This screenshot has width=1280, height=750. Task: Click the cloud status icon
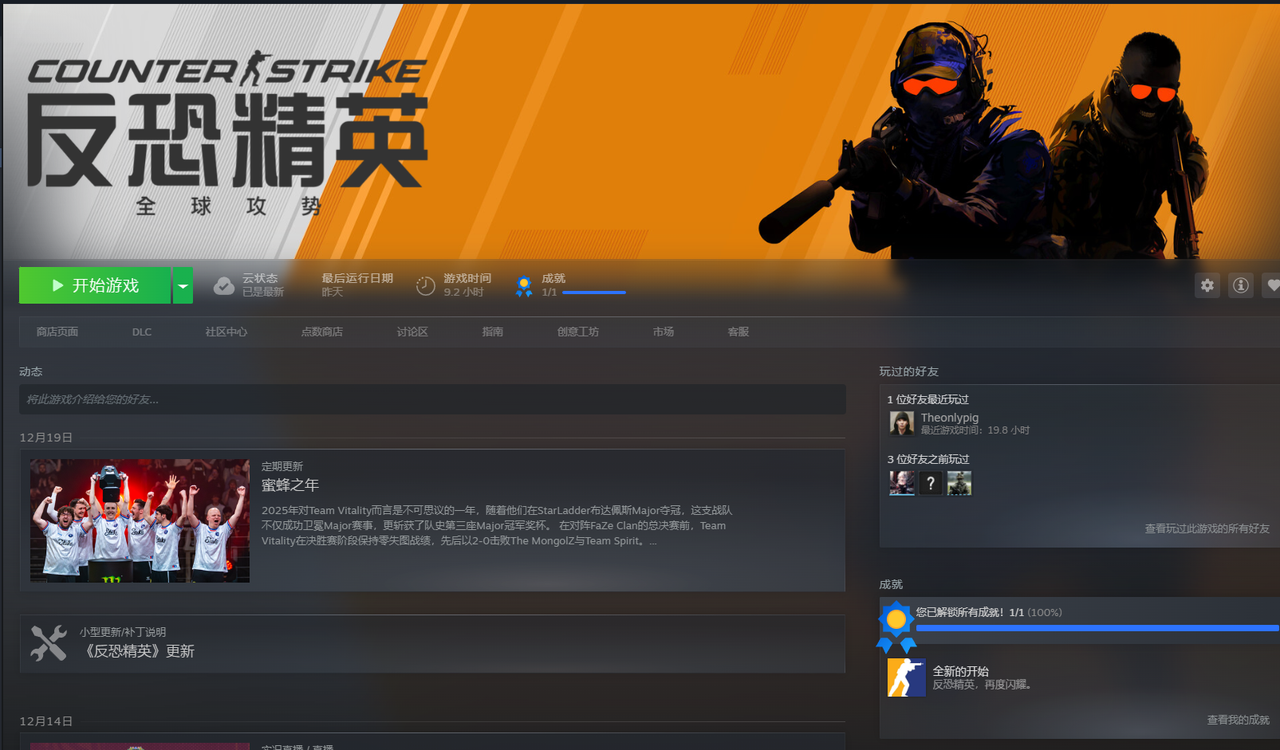coord(224,286)
